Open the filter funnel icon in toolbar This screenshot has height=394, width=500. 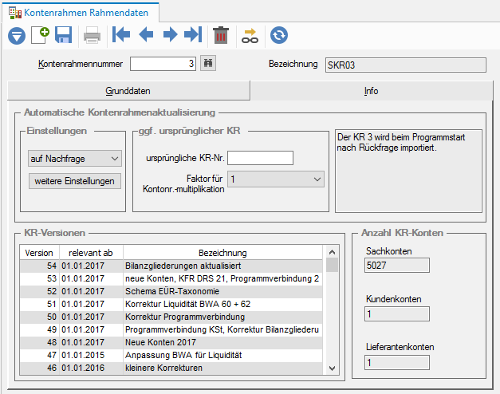(x=17, y=35)
